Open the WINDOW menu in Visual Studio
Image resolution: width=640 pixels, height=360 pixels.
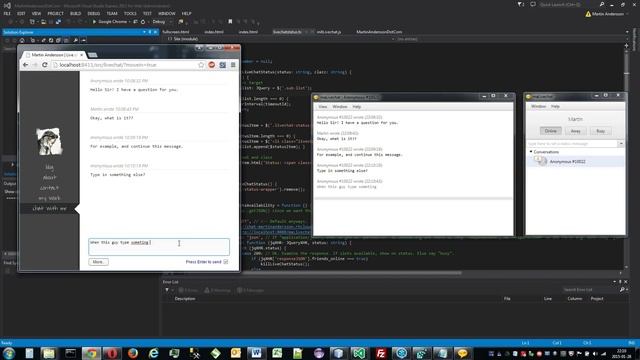click(x=167, y=13)
